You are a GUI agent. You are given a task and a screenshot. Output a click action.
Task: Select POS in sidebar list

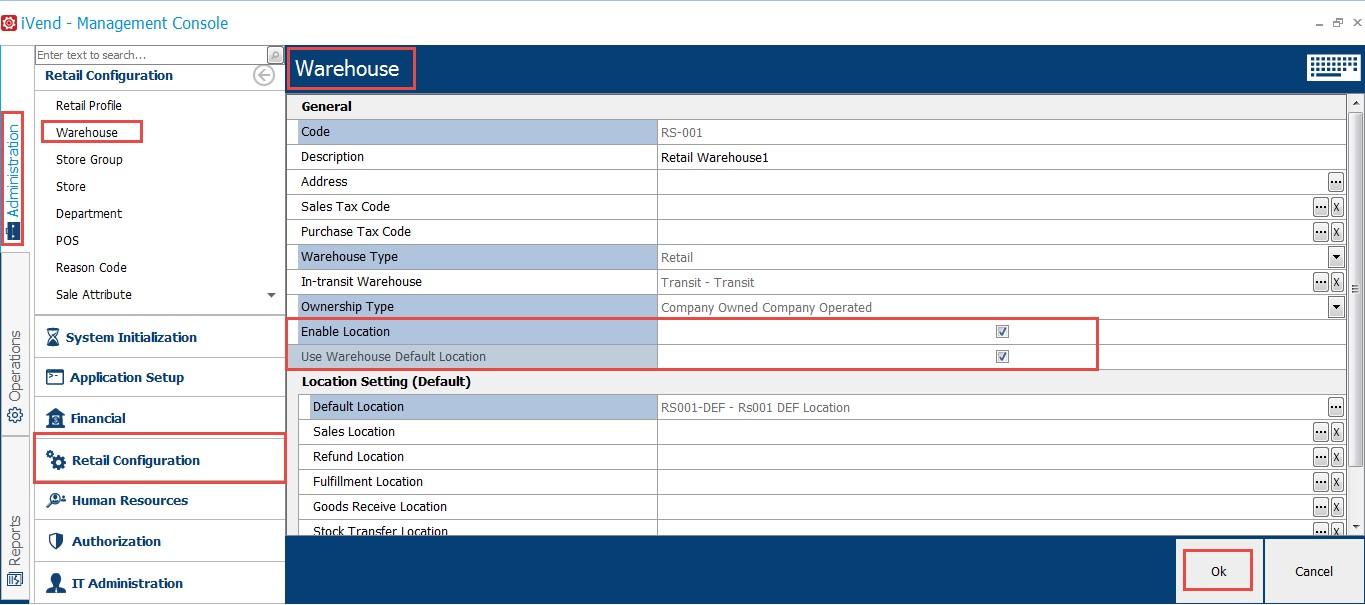point(67,241)
